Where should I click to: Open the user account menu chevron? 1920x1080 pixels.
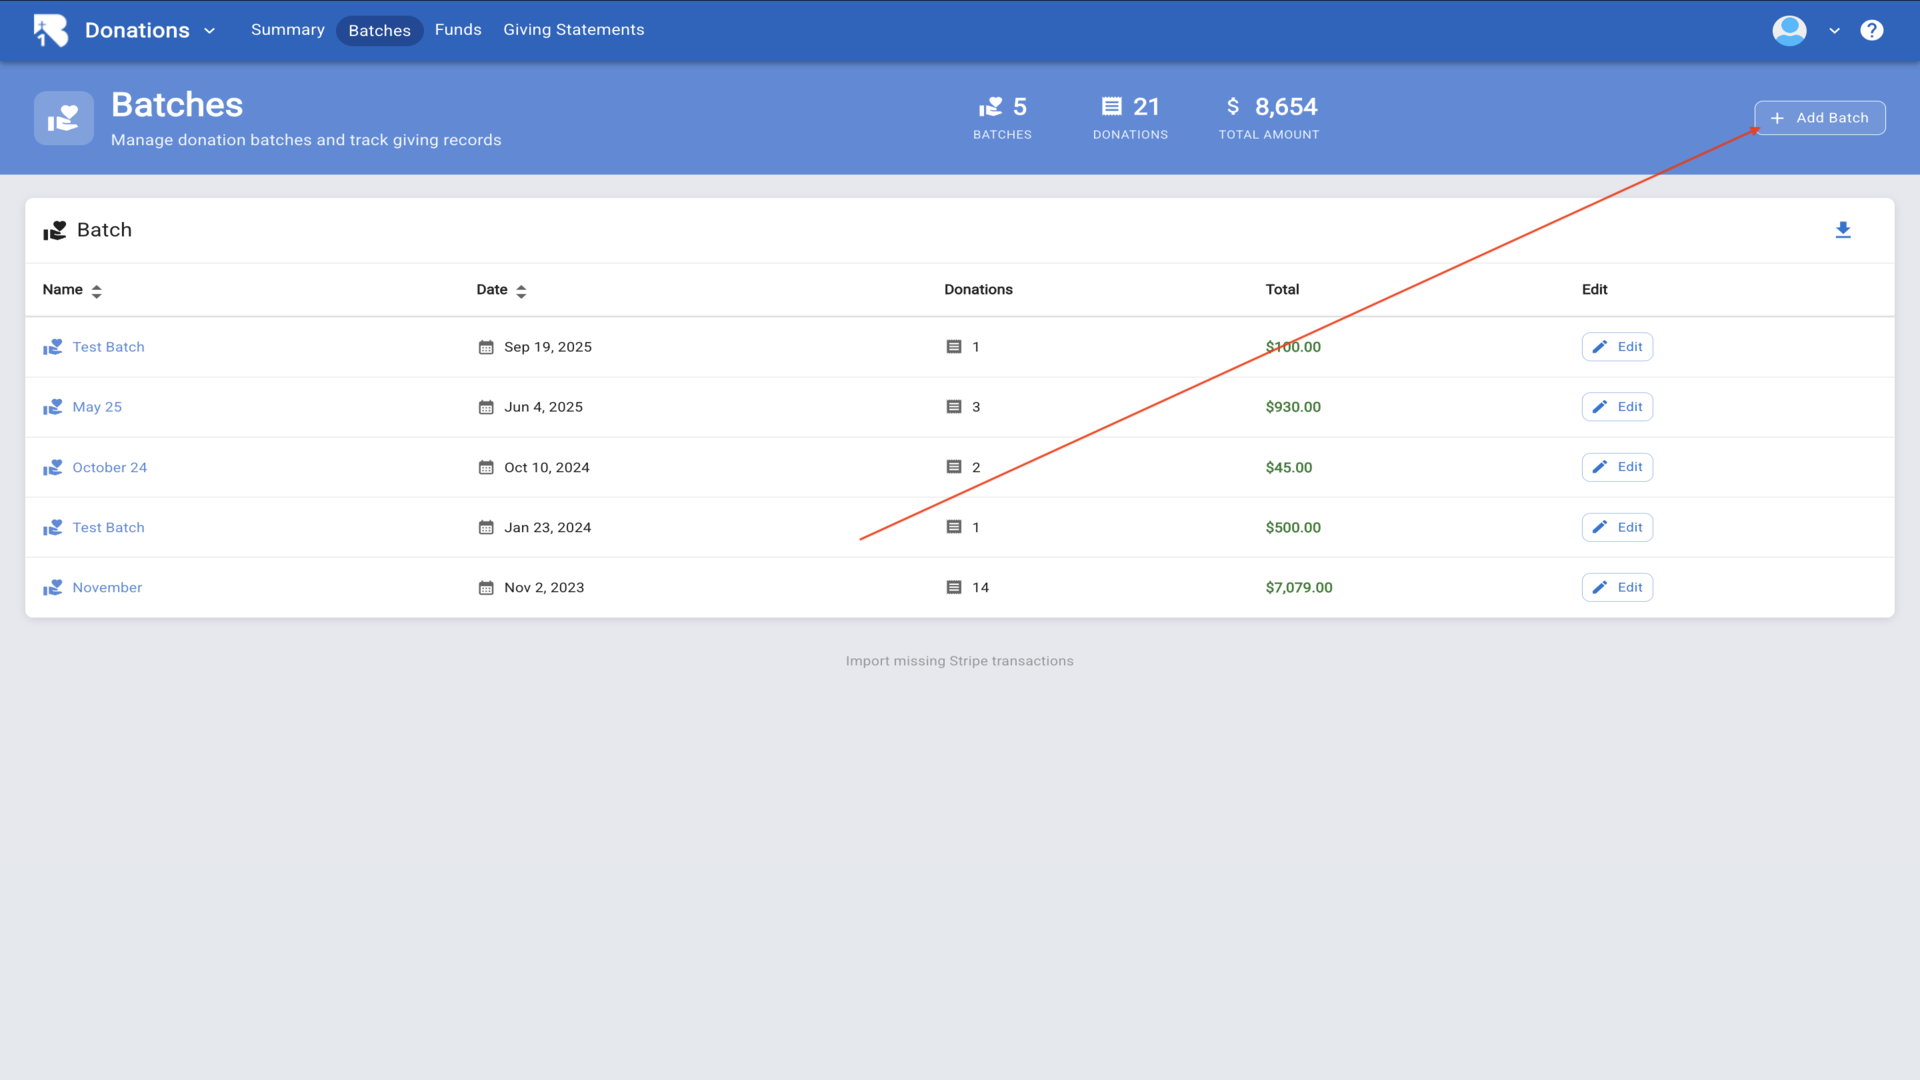[x=1834, y=31]
